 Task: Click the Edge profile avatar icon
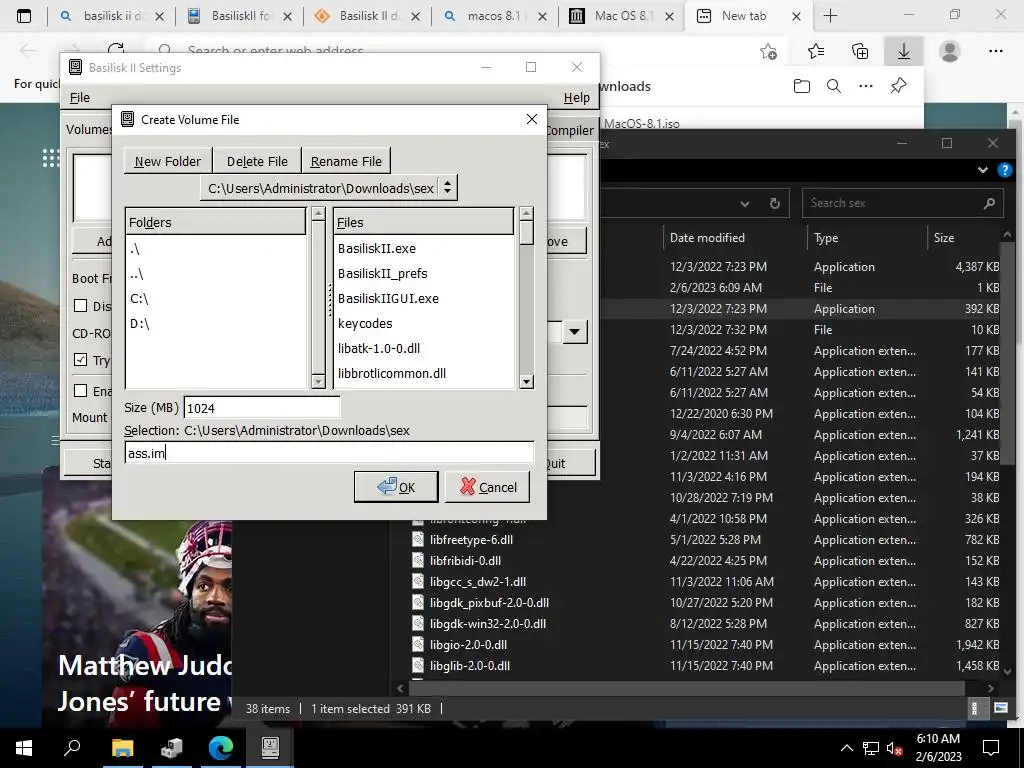[950, 51]
